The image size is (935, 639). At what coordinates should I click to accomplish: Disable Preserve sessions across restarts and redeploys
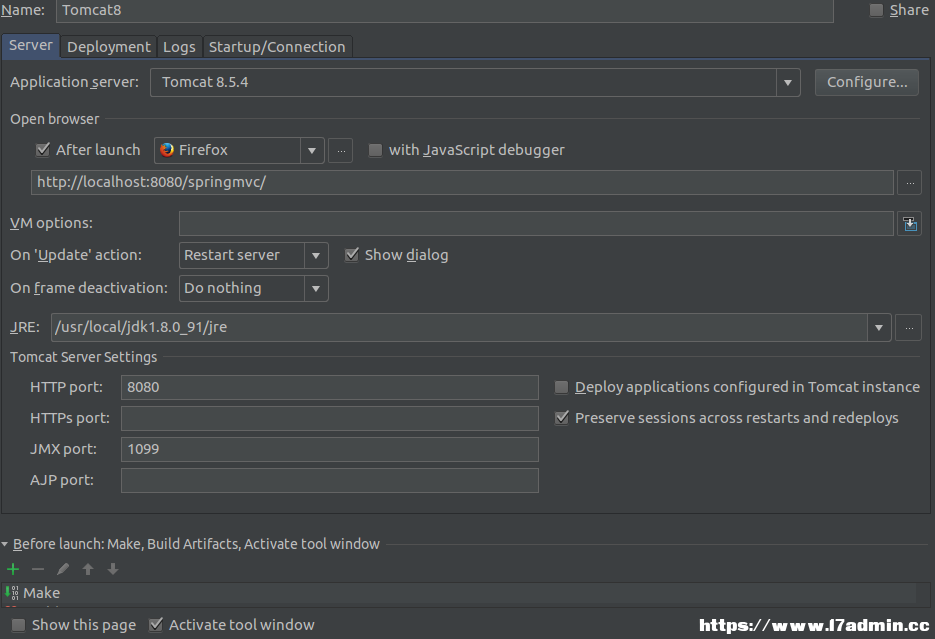pyautogui.click(x=562, y=418)
